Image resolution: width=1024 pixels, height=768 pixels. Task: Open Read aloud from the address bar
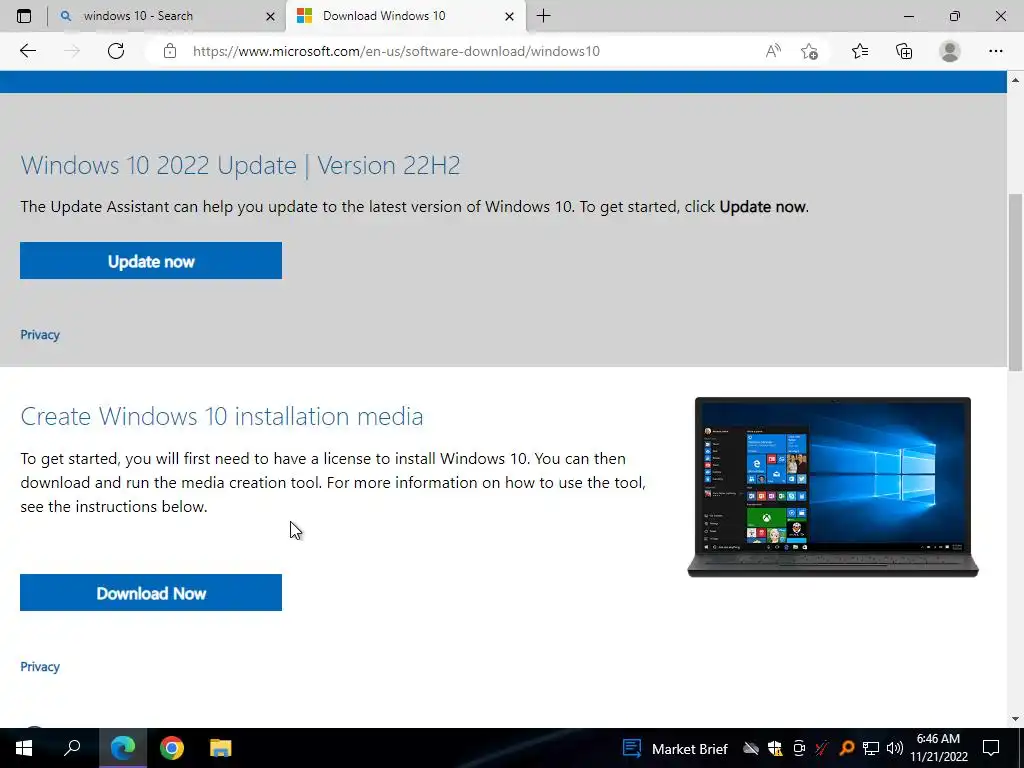[773, 51]
